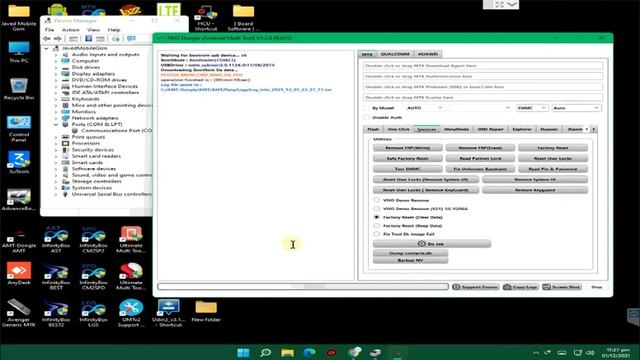
Task: Open File Explorer from the taskbar
Action: tap(287, 352)
